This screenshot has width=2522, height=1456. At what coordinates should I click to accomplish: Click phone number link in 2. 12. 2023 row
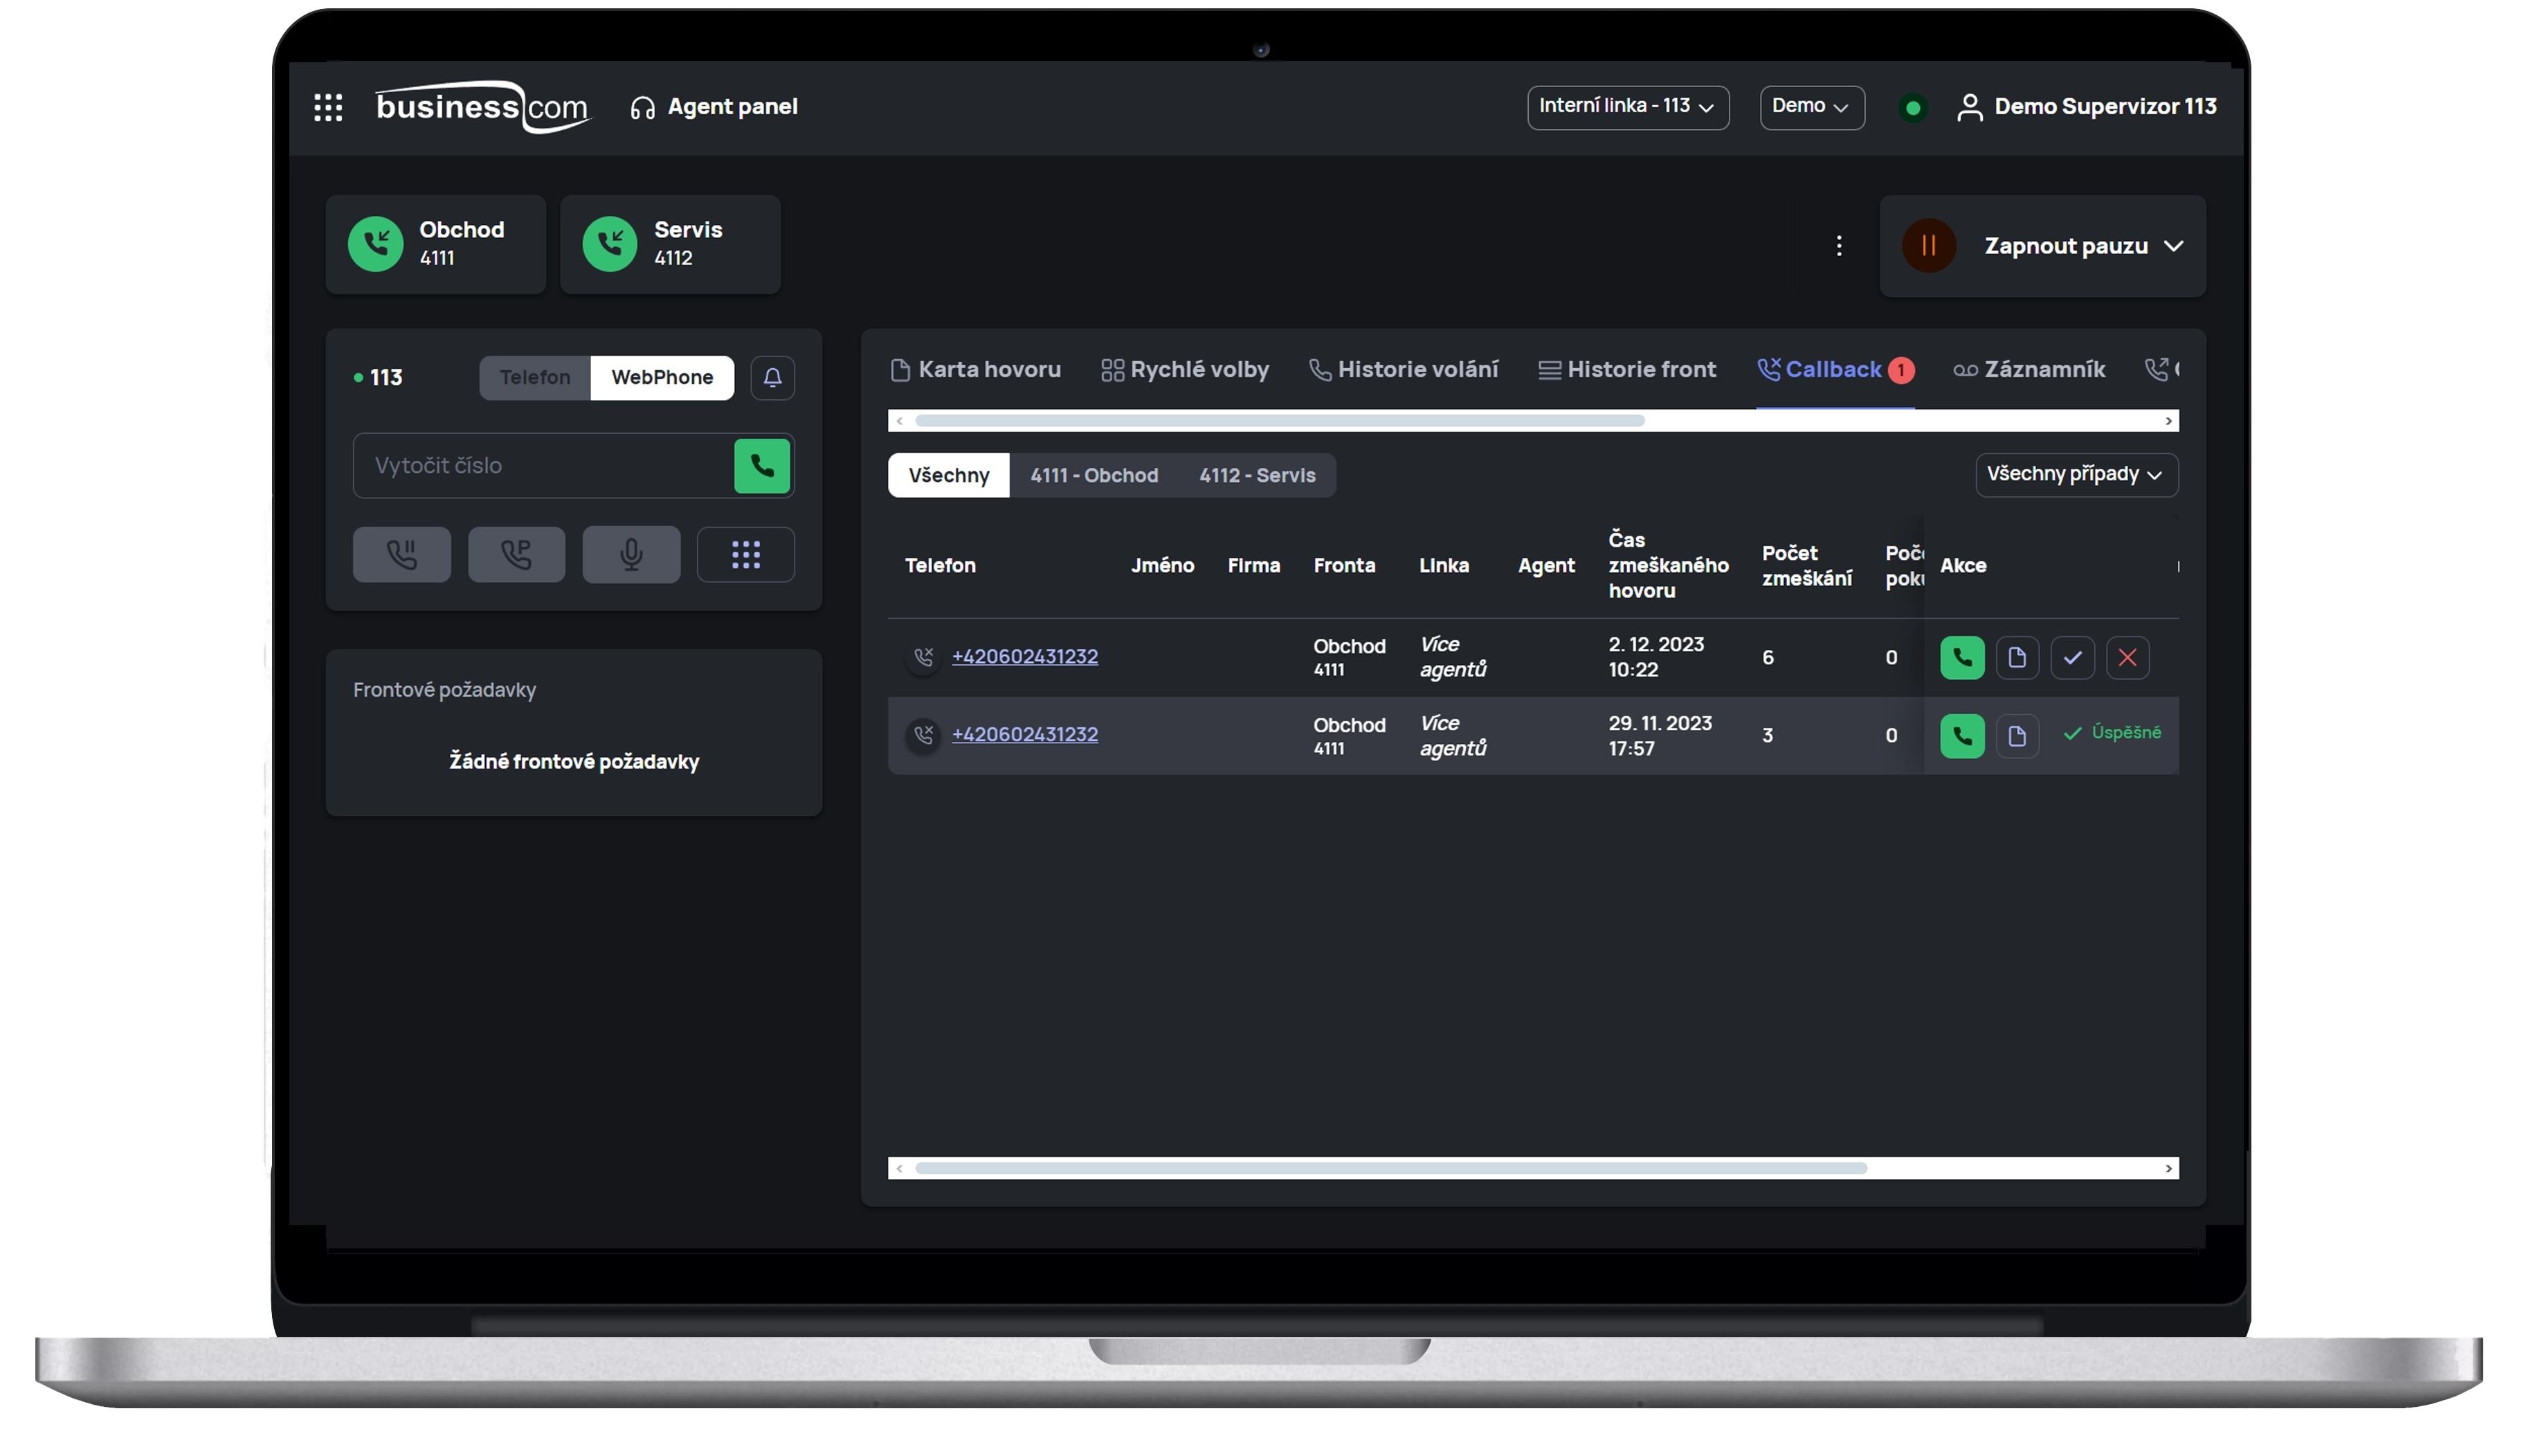1024,657
